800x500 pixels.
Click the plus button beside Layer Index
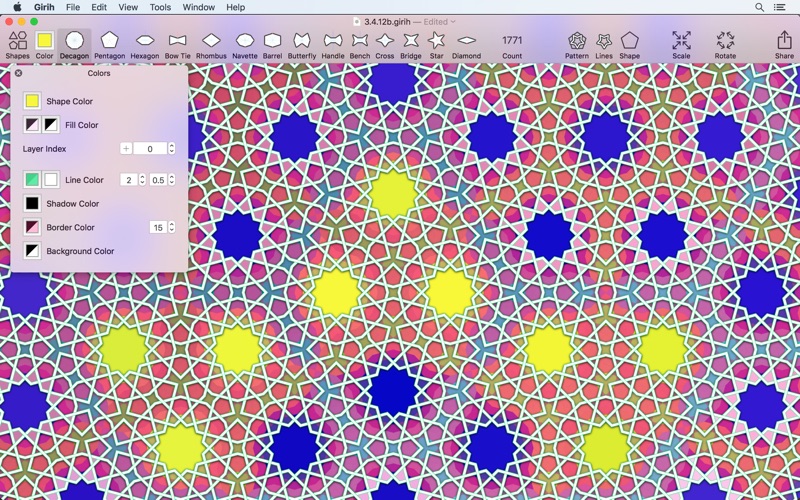pyautogui.click(x=126, y=149)
